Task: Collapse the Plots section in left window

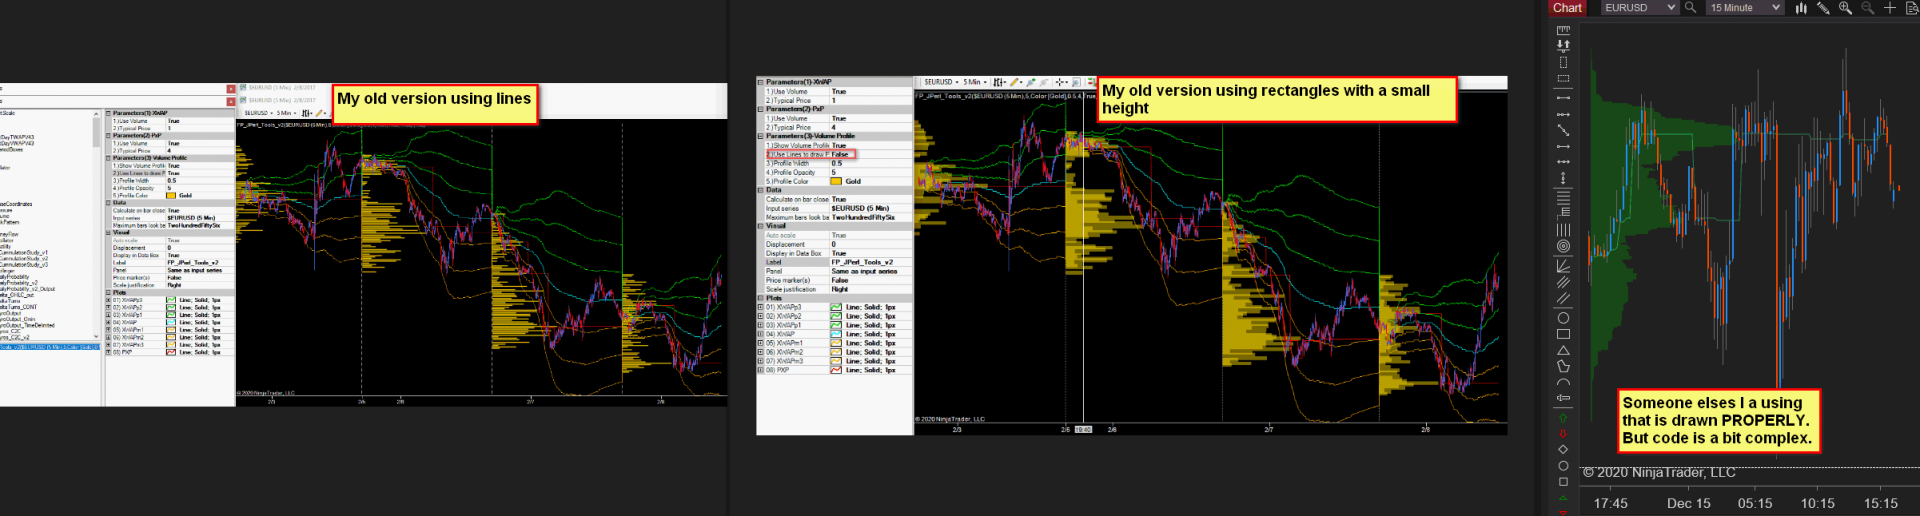Action: 108,292
